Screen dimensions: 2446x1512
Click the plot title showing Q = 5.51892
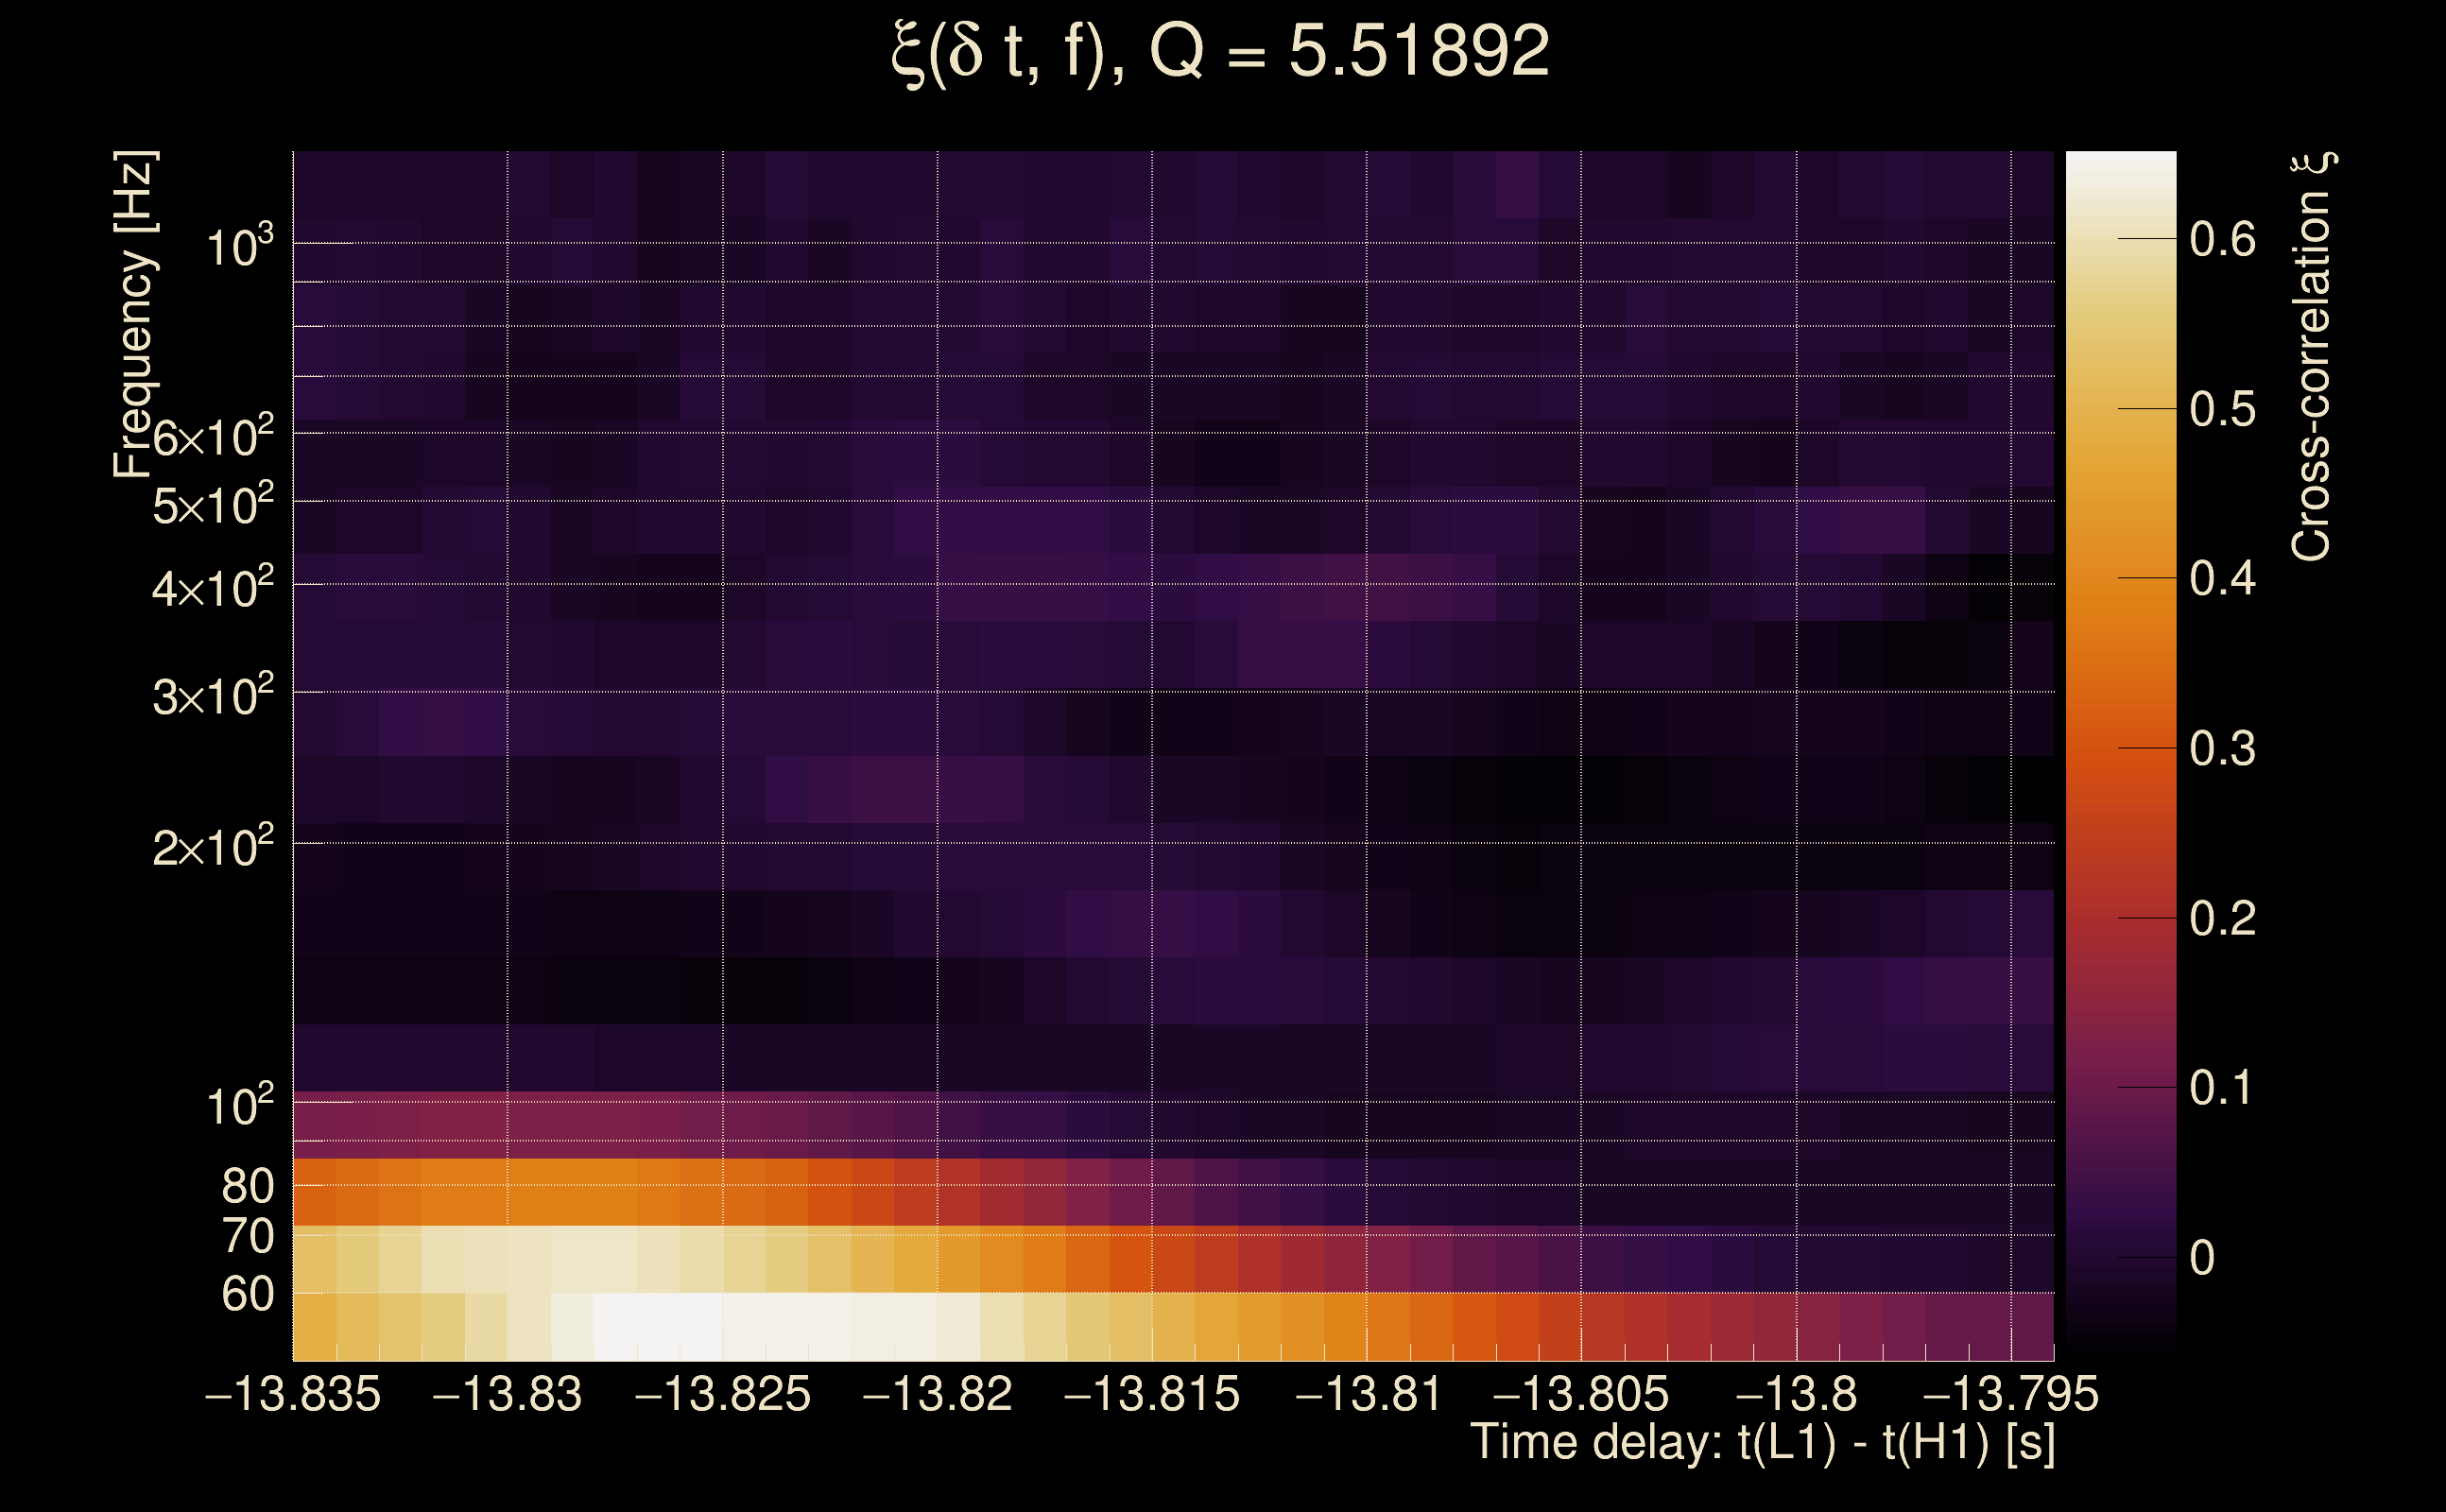coord(1220,52)
